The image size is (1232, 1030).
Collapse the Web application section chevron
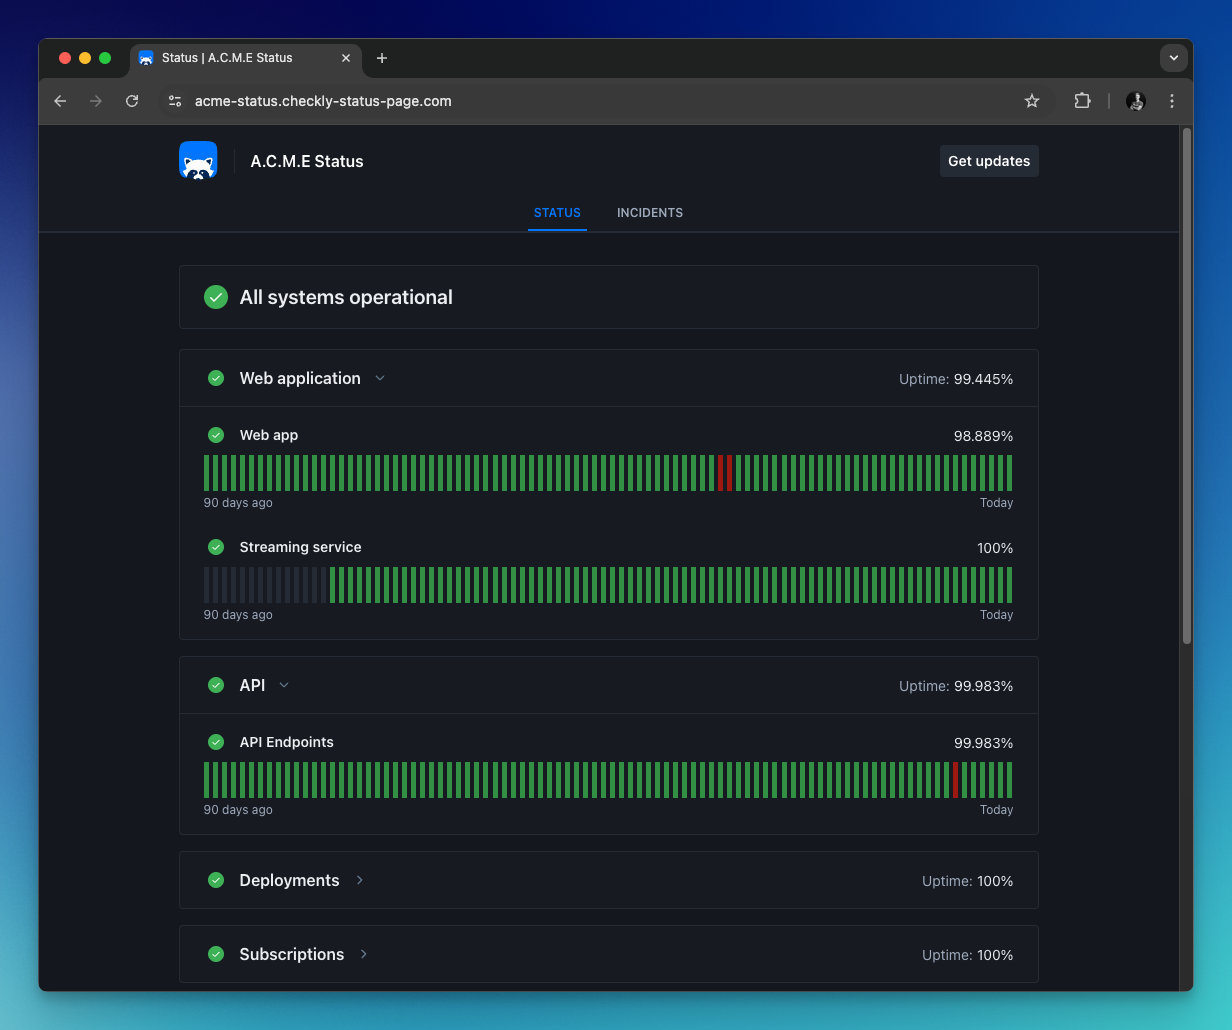(x=380, y=378)
